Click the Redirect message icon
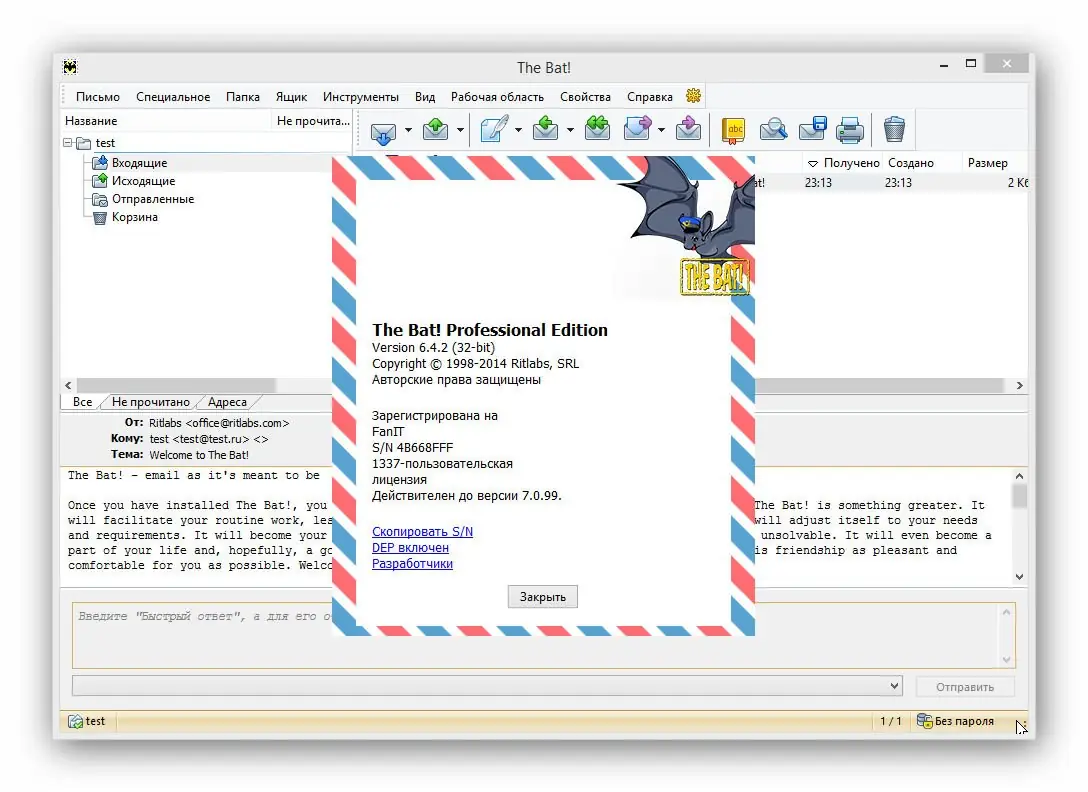 [688, 129]
